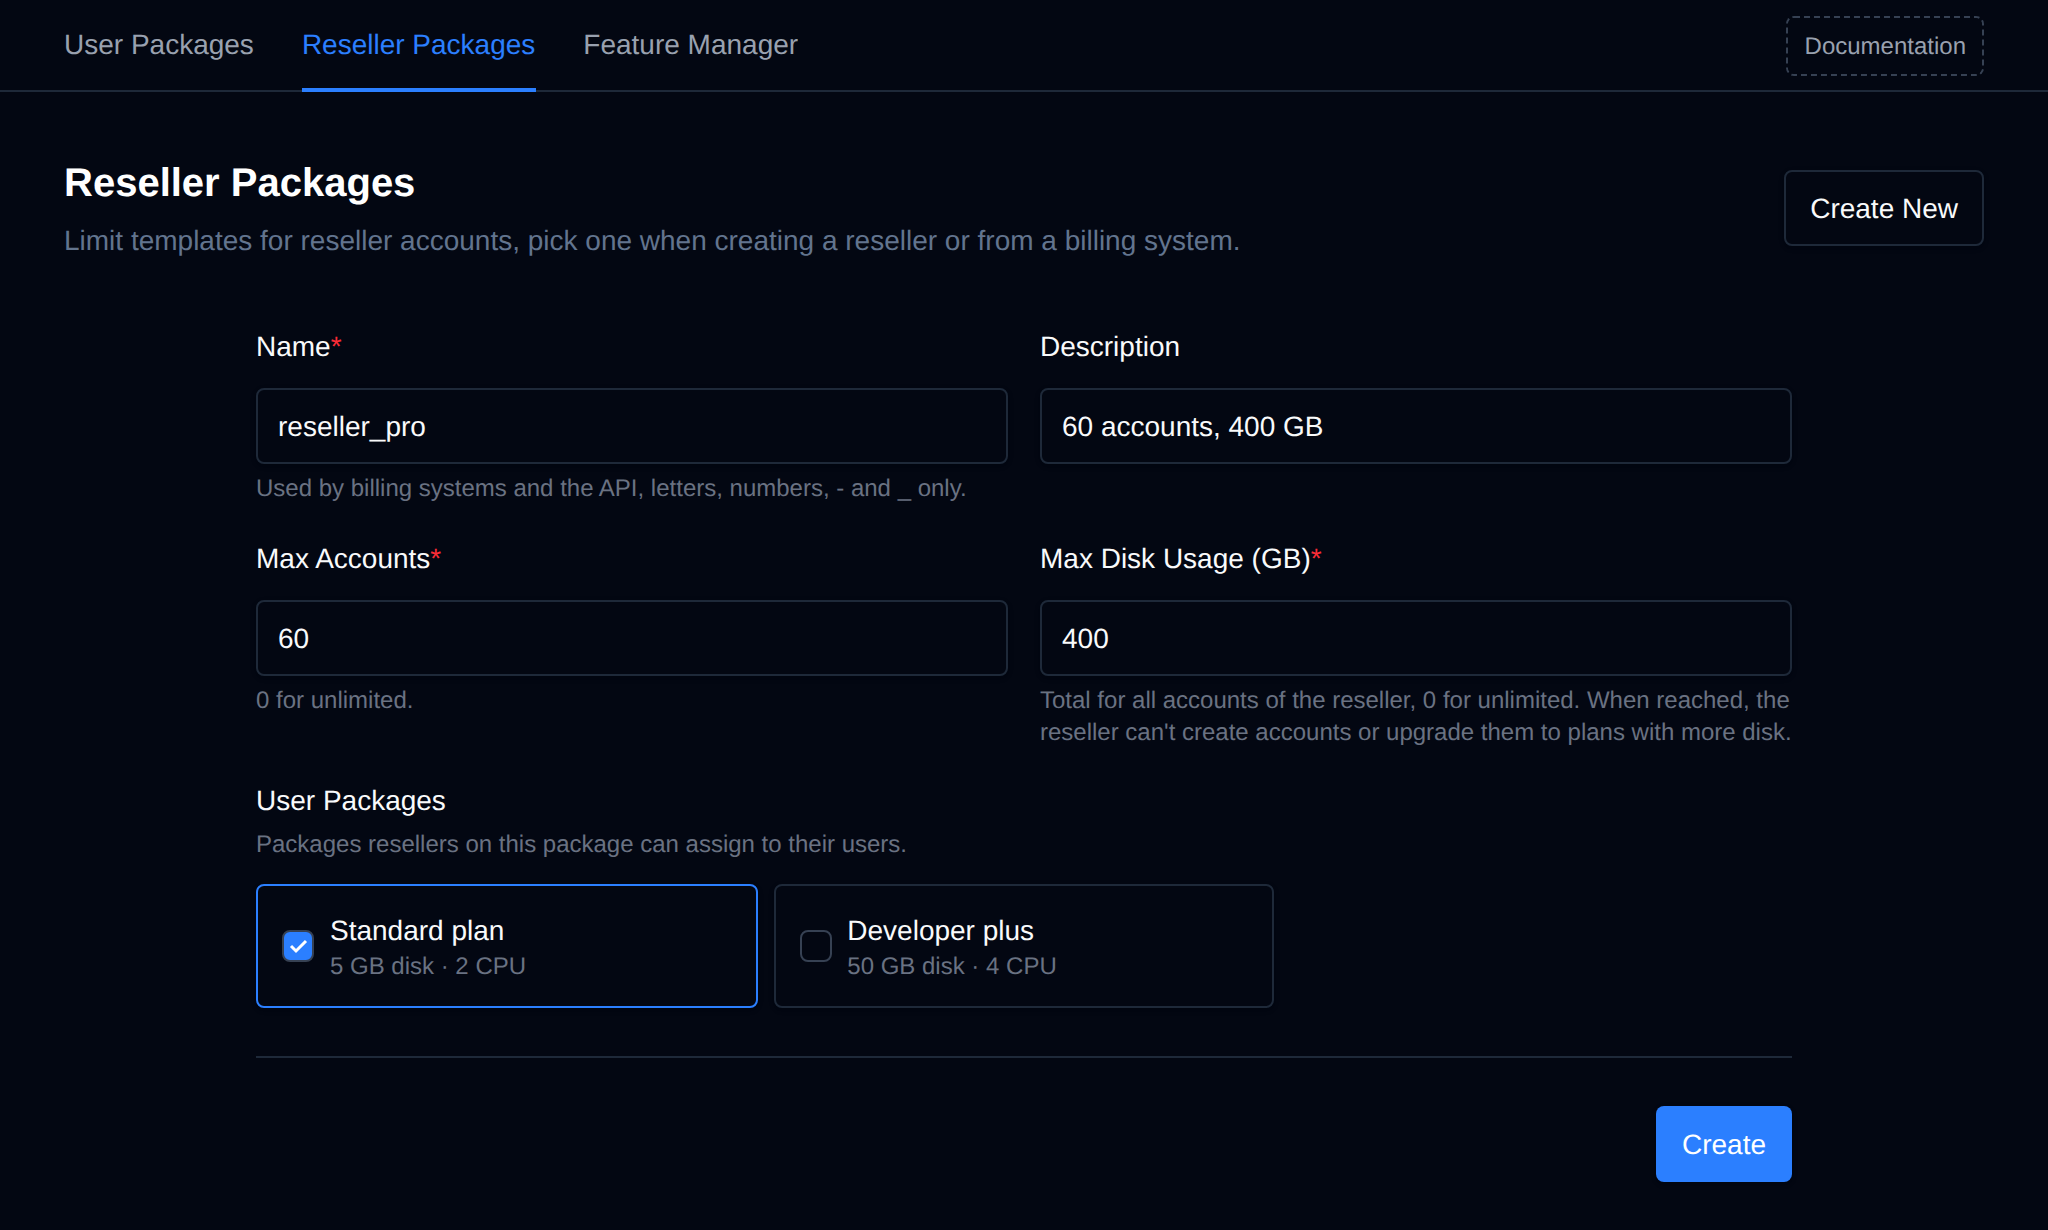Click the 'User Packages' section label

350,801
